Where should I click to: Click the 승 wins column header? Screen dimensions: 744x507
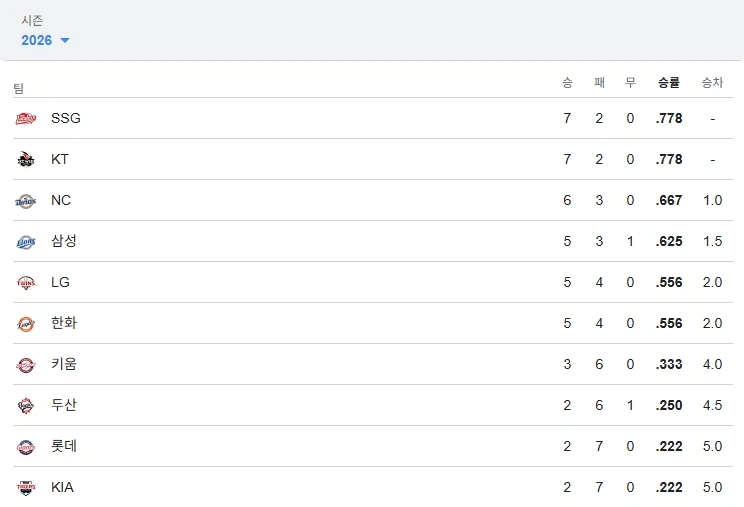(567, 83)
